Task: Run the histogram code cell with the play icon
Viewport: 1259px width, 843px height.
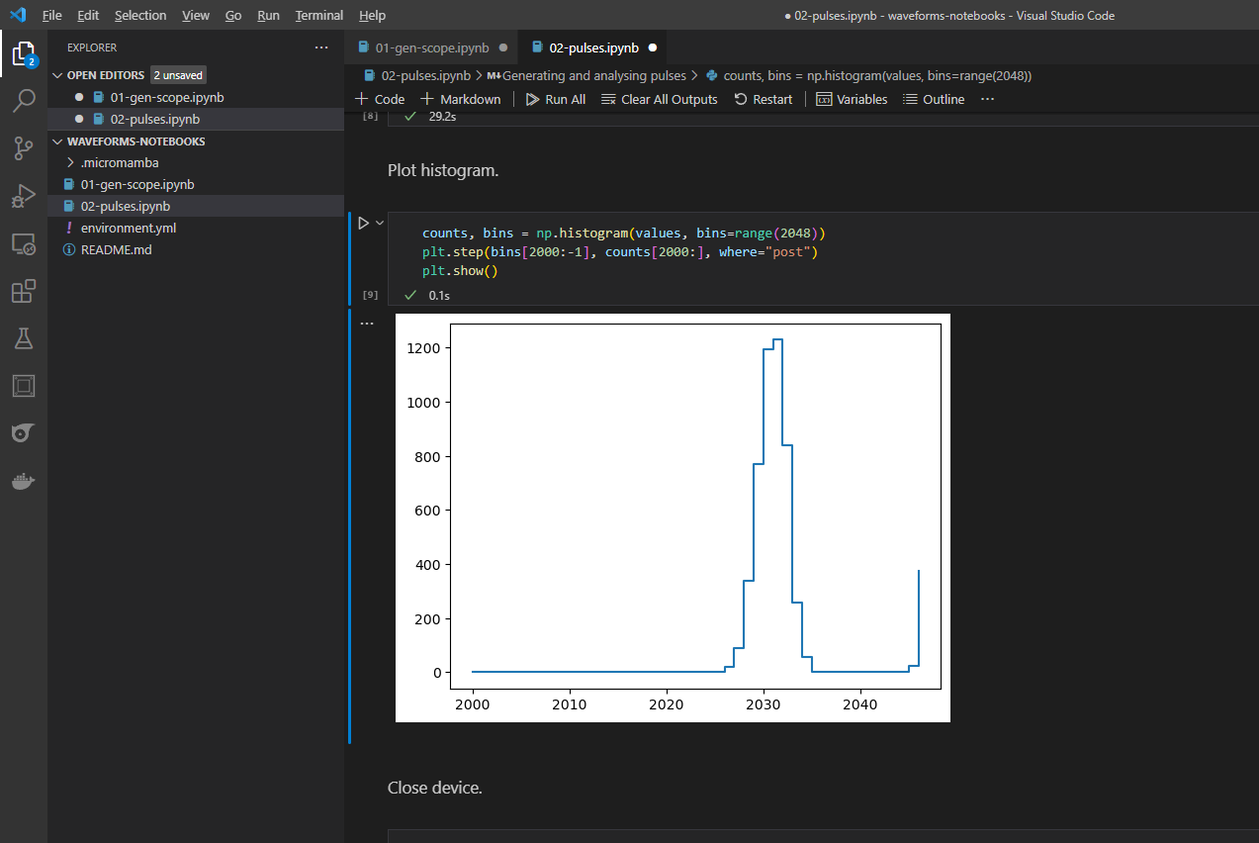Action: pos(363,222)
